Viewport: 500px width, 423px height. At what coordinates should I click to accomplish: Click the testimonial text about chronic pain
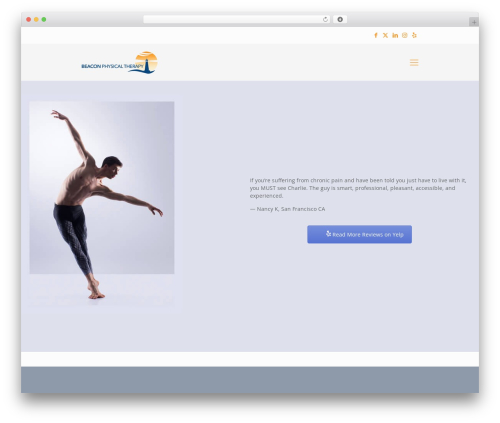coord(358,188)
